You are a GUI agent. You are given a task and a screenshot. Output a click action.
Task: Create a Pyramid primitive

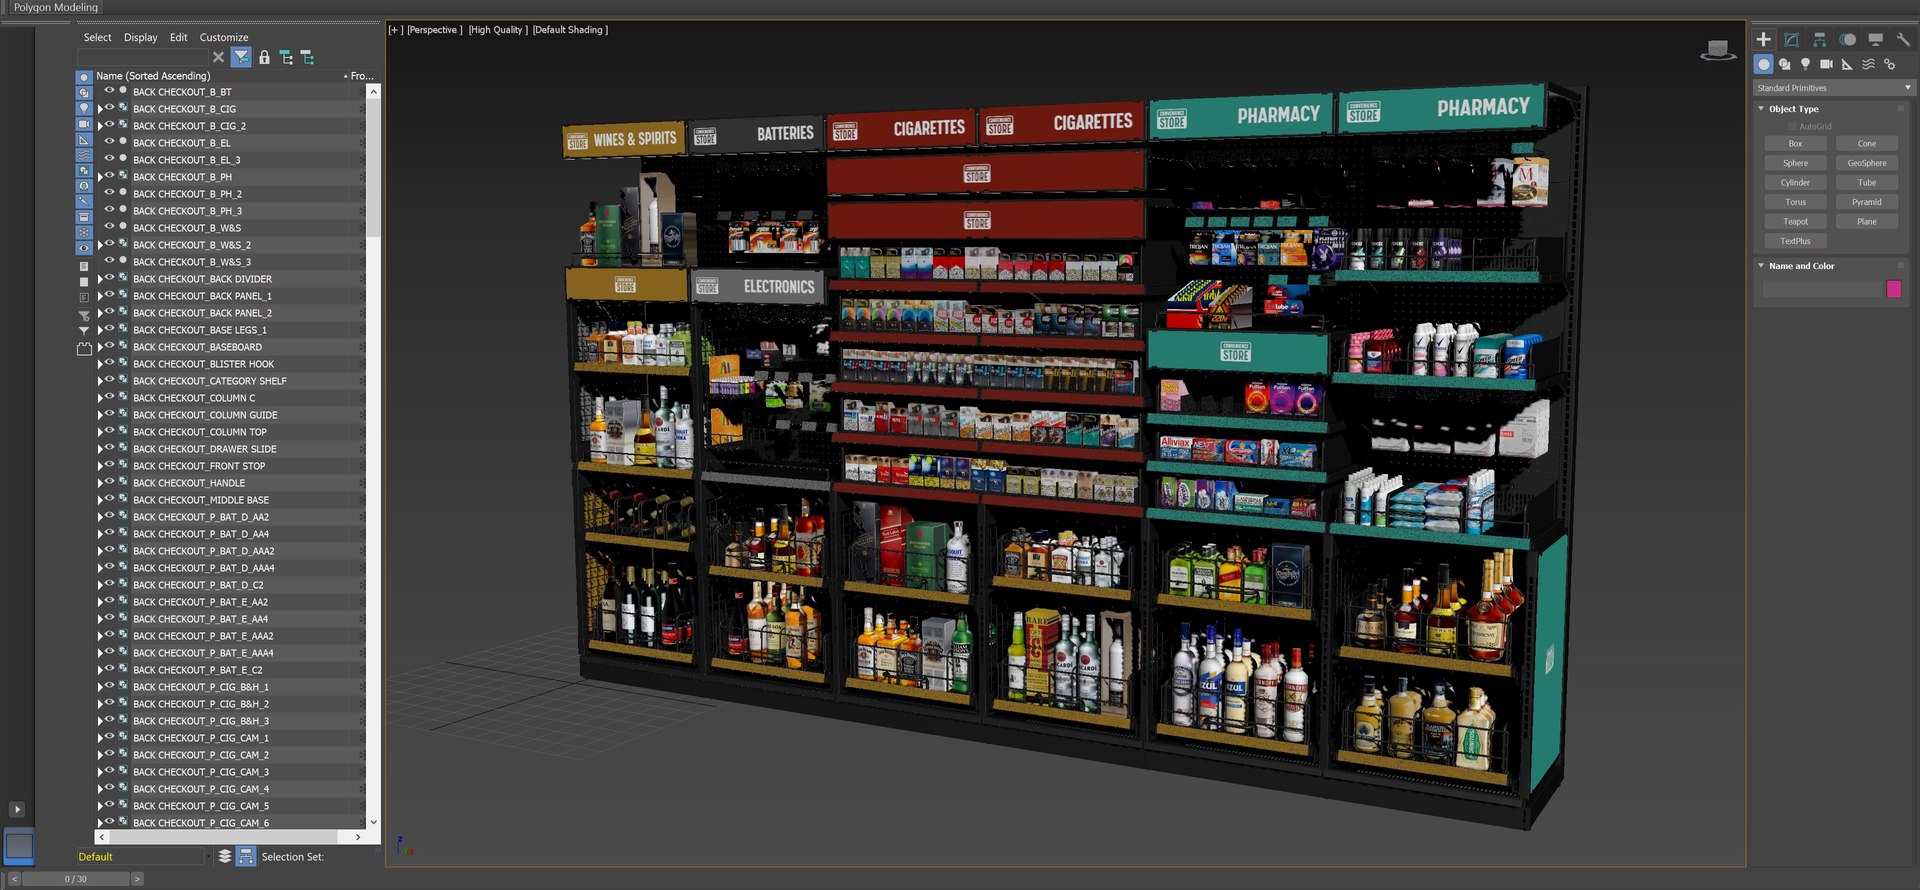click(x=1867, y=202)
